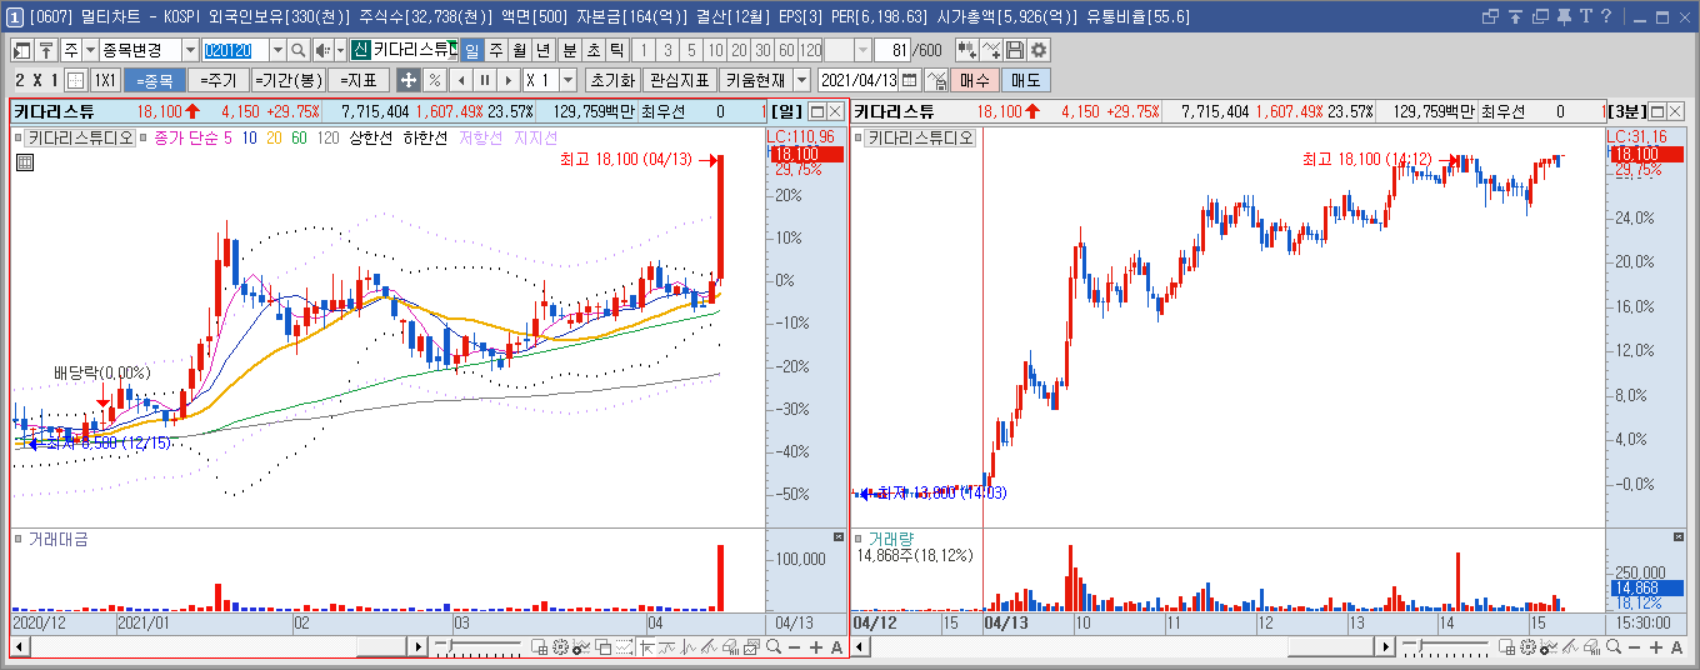Click the crosshair cursor tool icon
The height and width of the screenshot is (670, 1700).
tap(408, 80)
